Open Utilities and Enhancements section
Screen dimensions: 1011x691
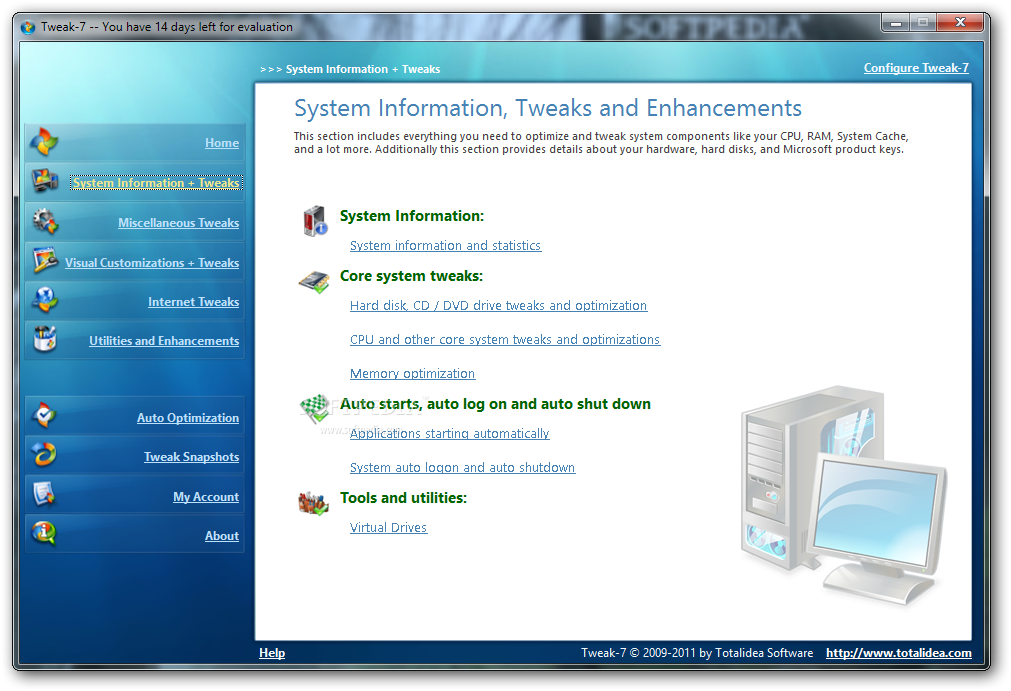click(164, 341)
